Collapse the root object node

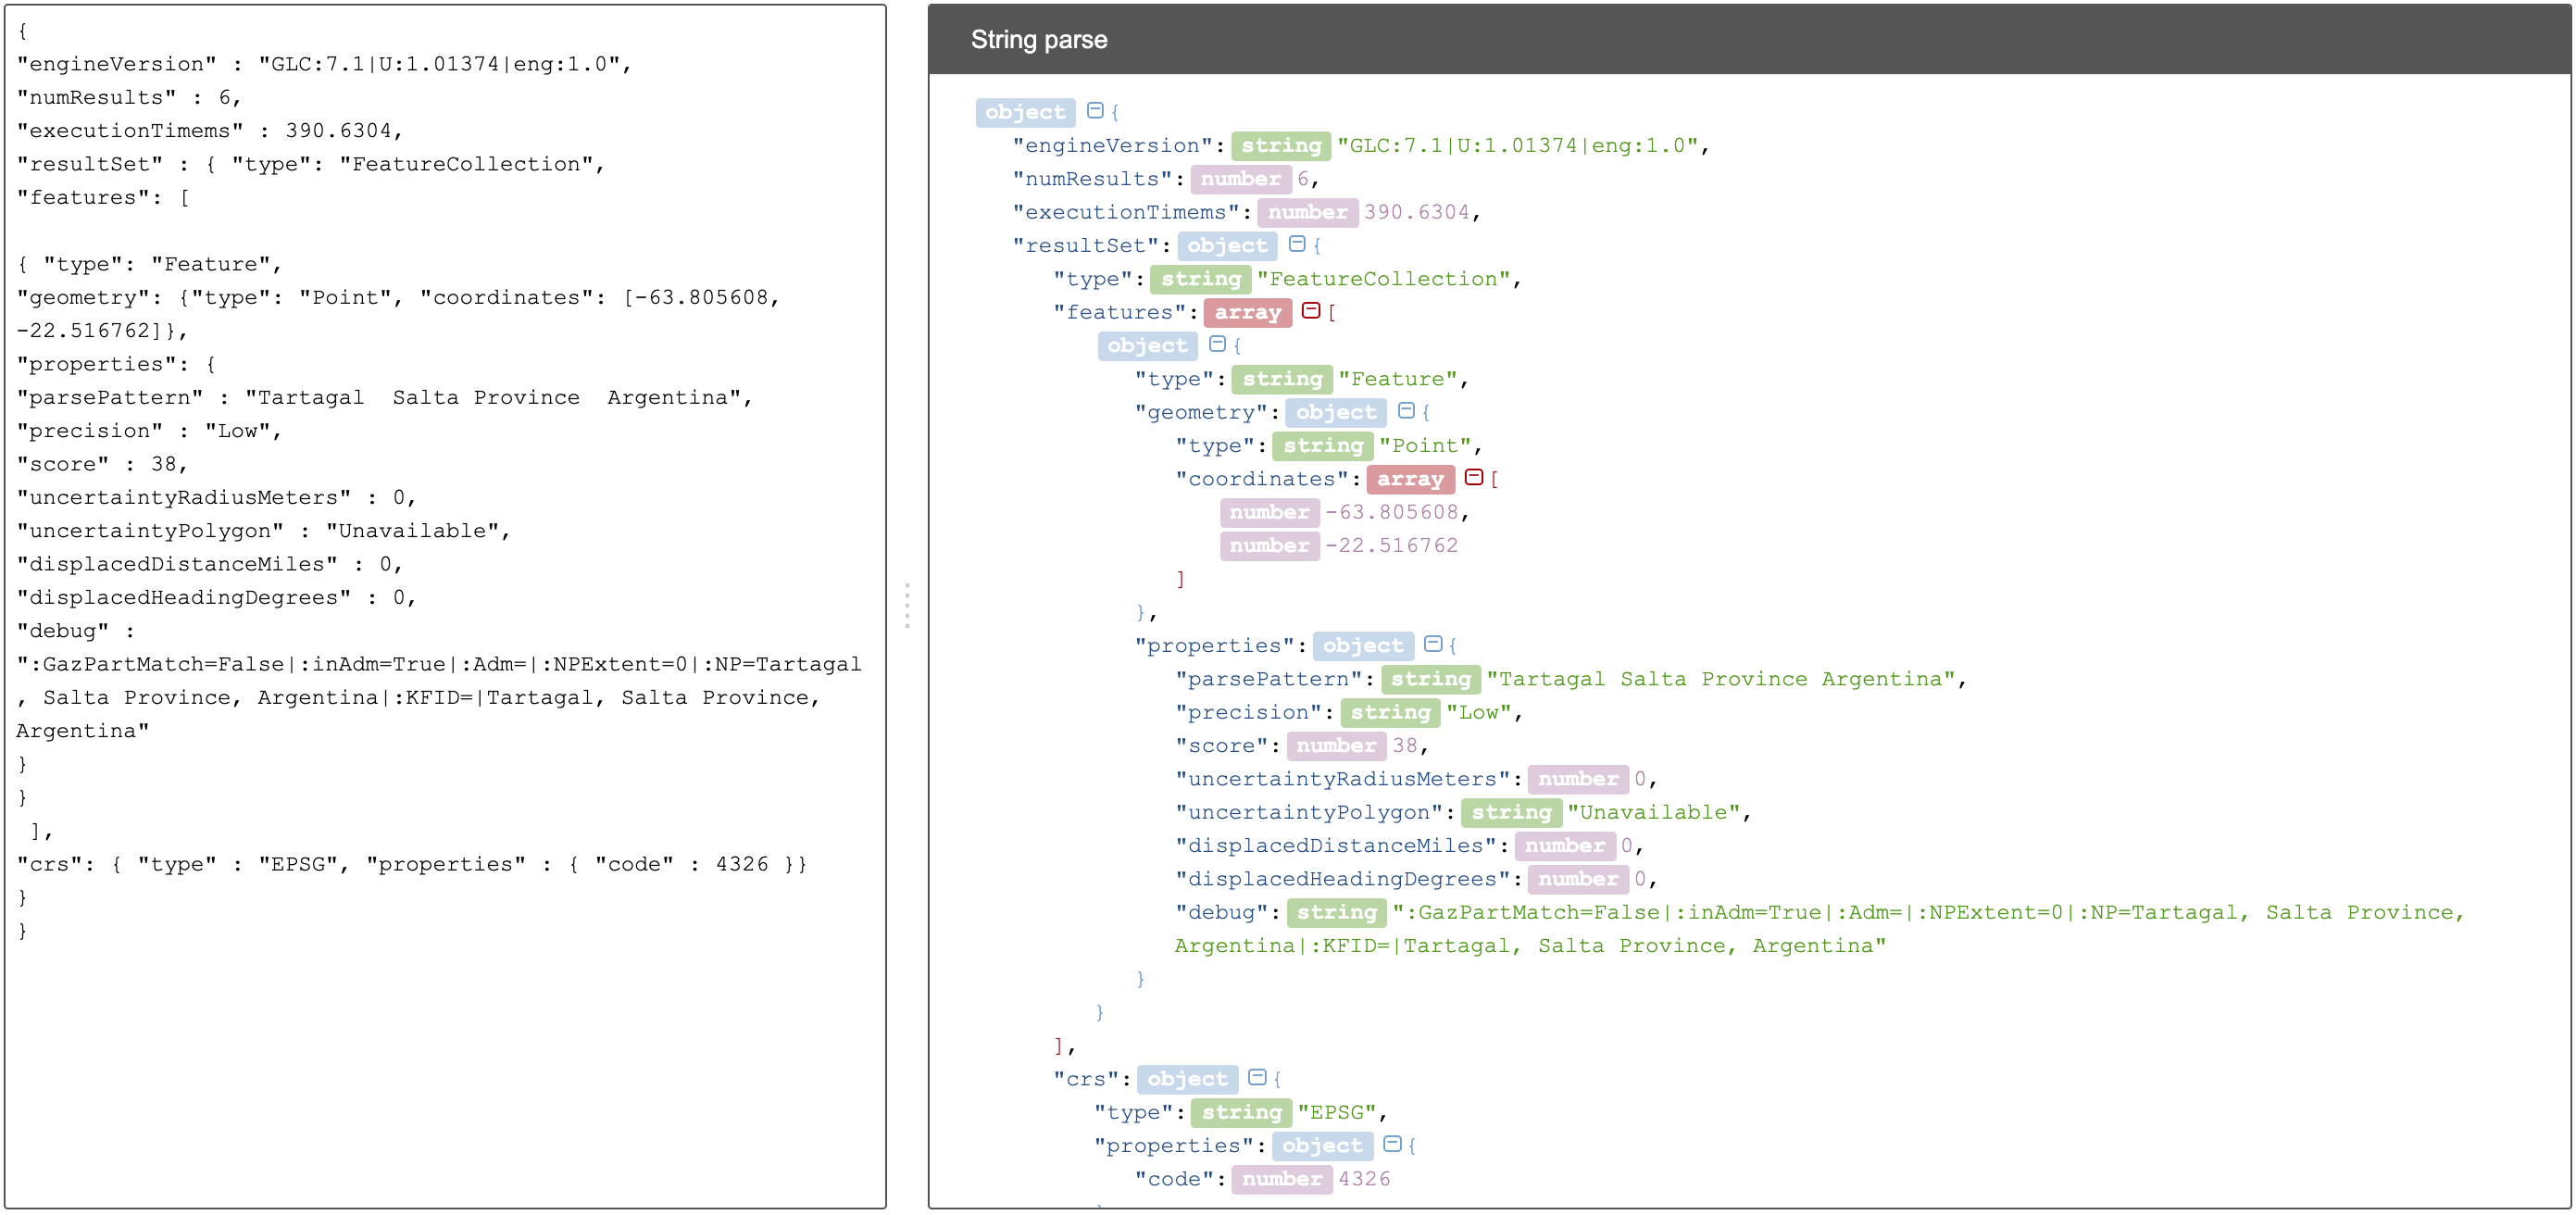click(x=1095, y=111)
